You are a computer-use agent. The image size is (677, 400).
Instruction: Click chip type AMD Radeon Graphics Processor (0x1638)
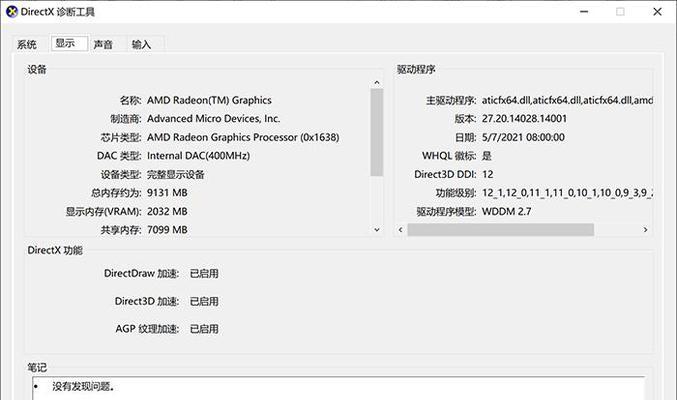pos(243,137)
